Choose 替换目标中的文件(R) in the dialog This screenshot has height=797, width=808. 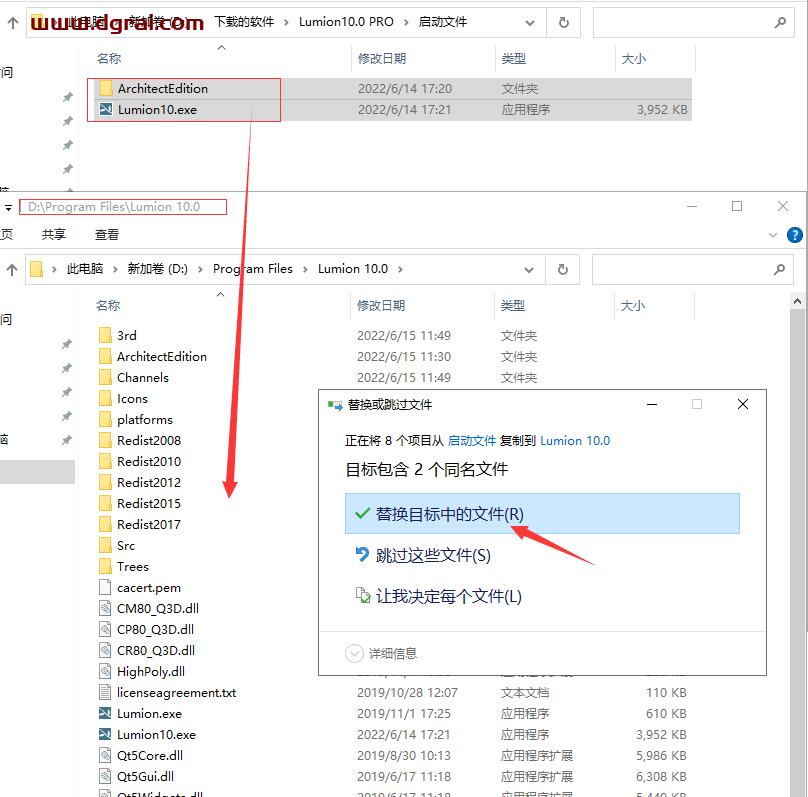coord(542,514)
